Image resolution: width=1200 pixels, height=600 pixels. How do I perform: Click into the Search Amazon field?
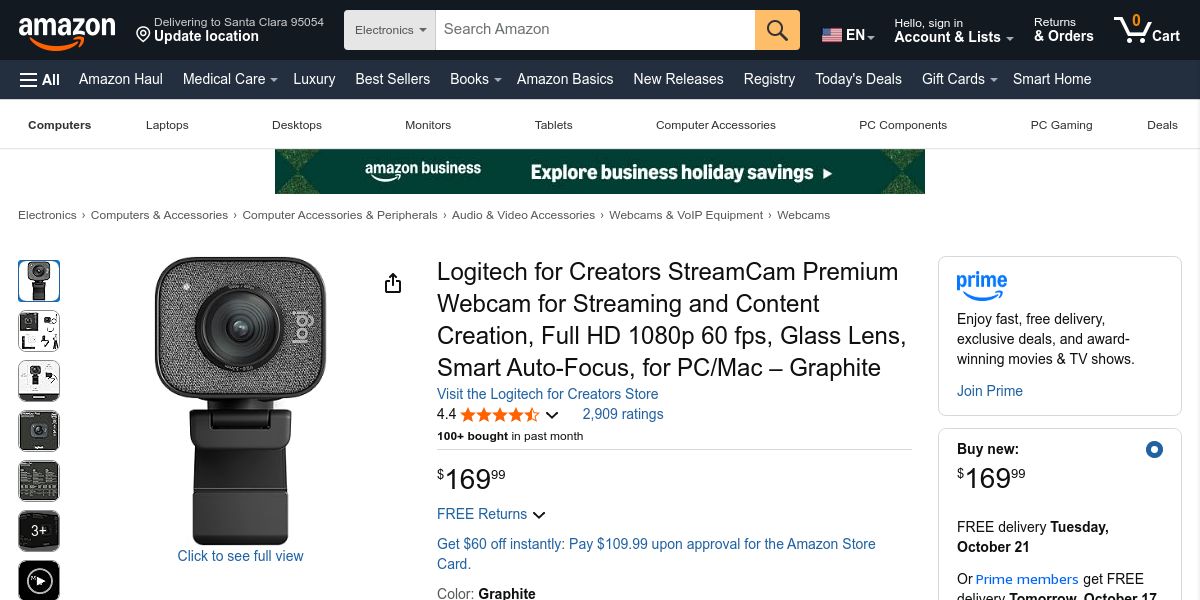tap(595, 30)
